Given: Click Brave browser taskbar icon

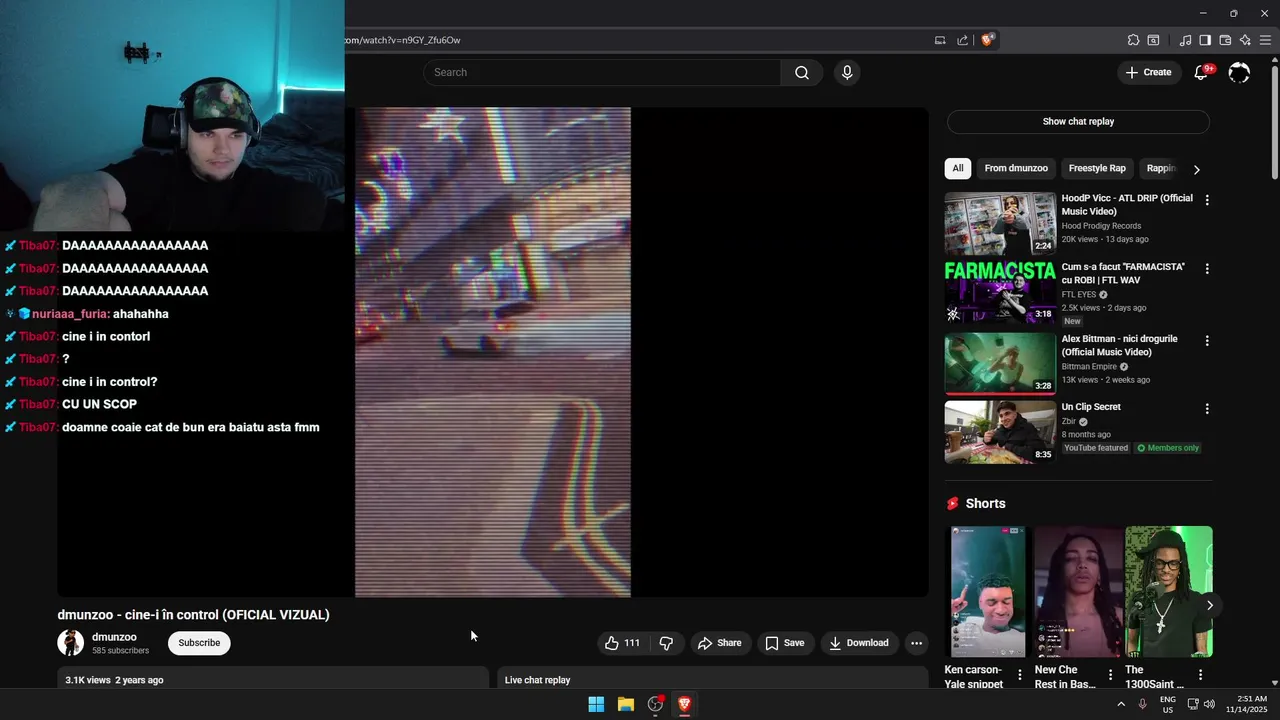Looking at the screenshot, I should click(685, 704).
